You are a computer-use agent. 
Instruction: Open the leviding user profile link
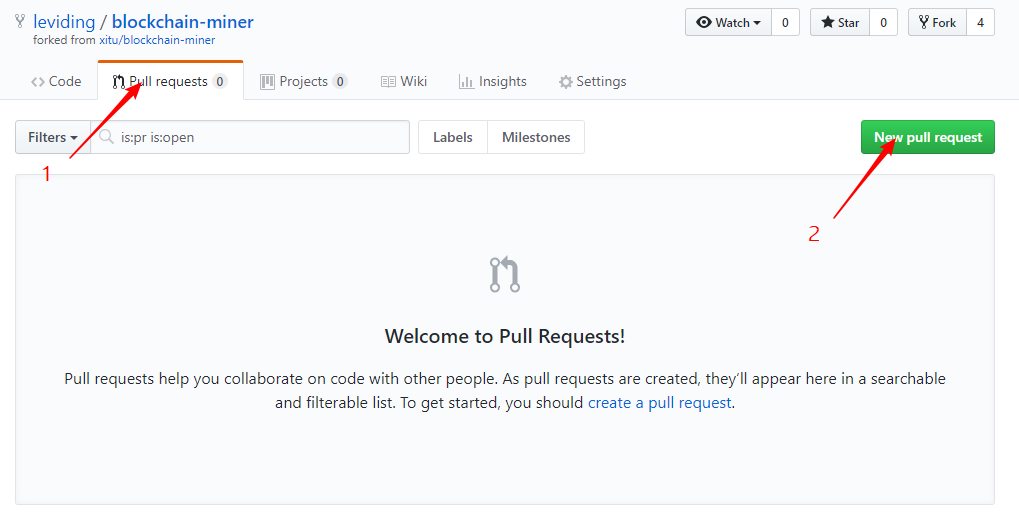click(64, 21)
